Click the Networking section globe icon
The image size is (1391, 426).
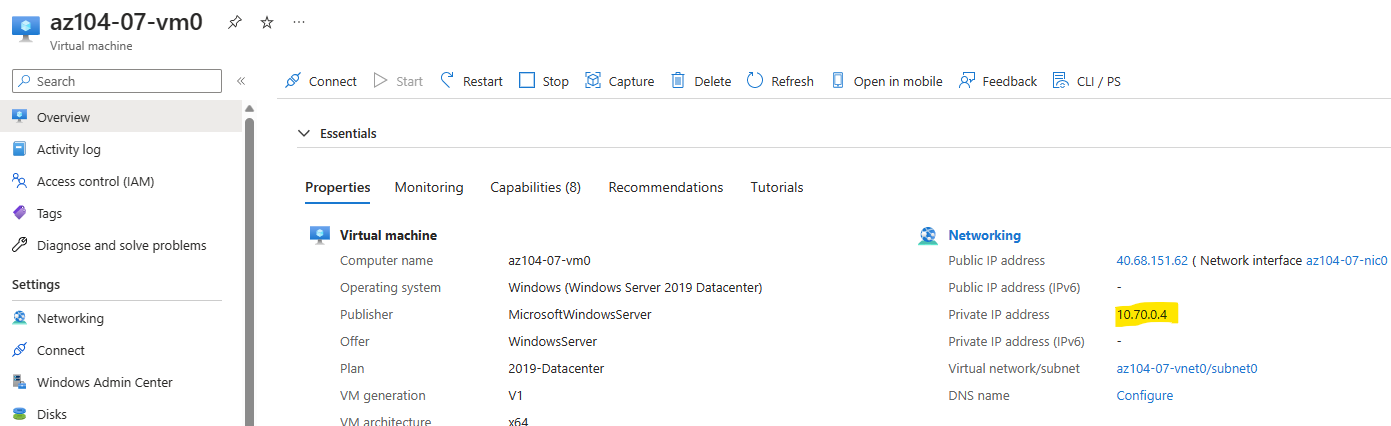click(927, 236)
